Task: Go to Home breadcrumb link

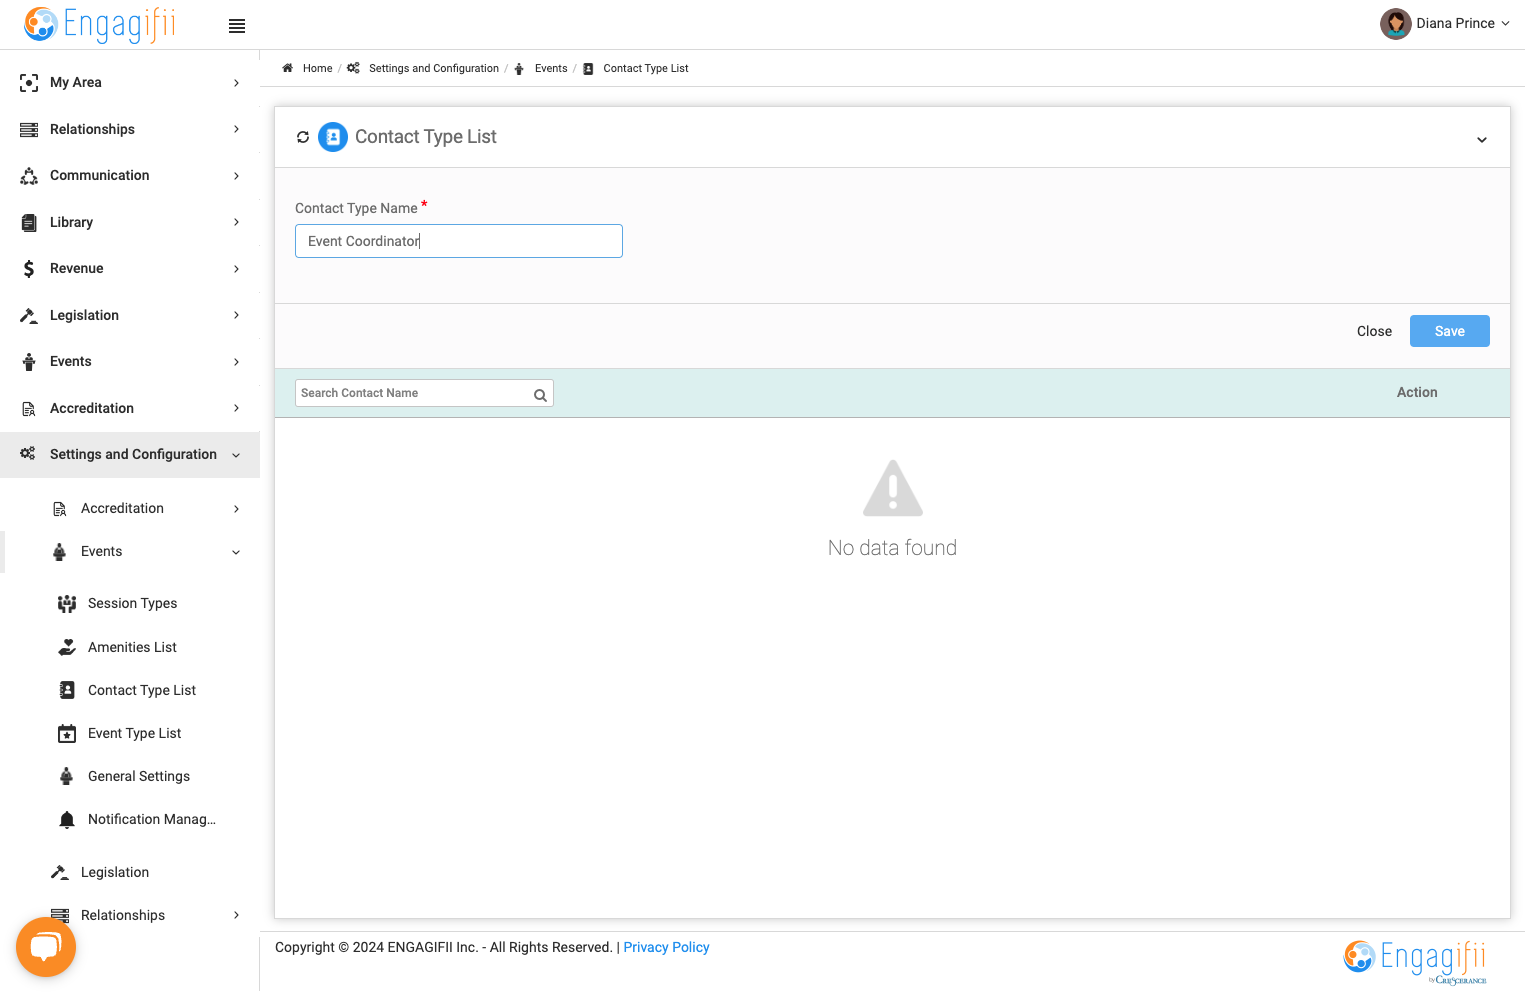Action: [317, 68]
